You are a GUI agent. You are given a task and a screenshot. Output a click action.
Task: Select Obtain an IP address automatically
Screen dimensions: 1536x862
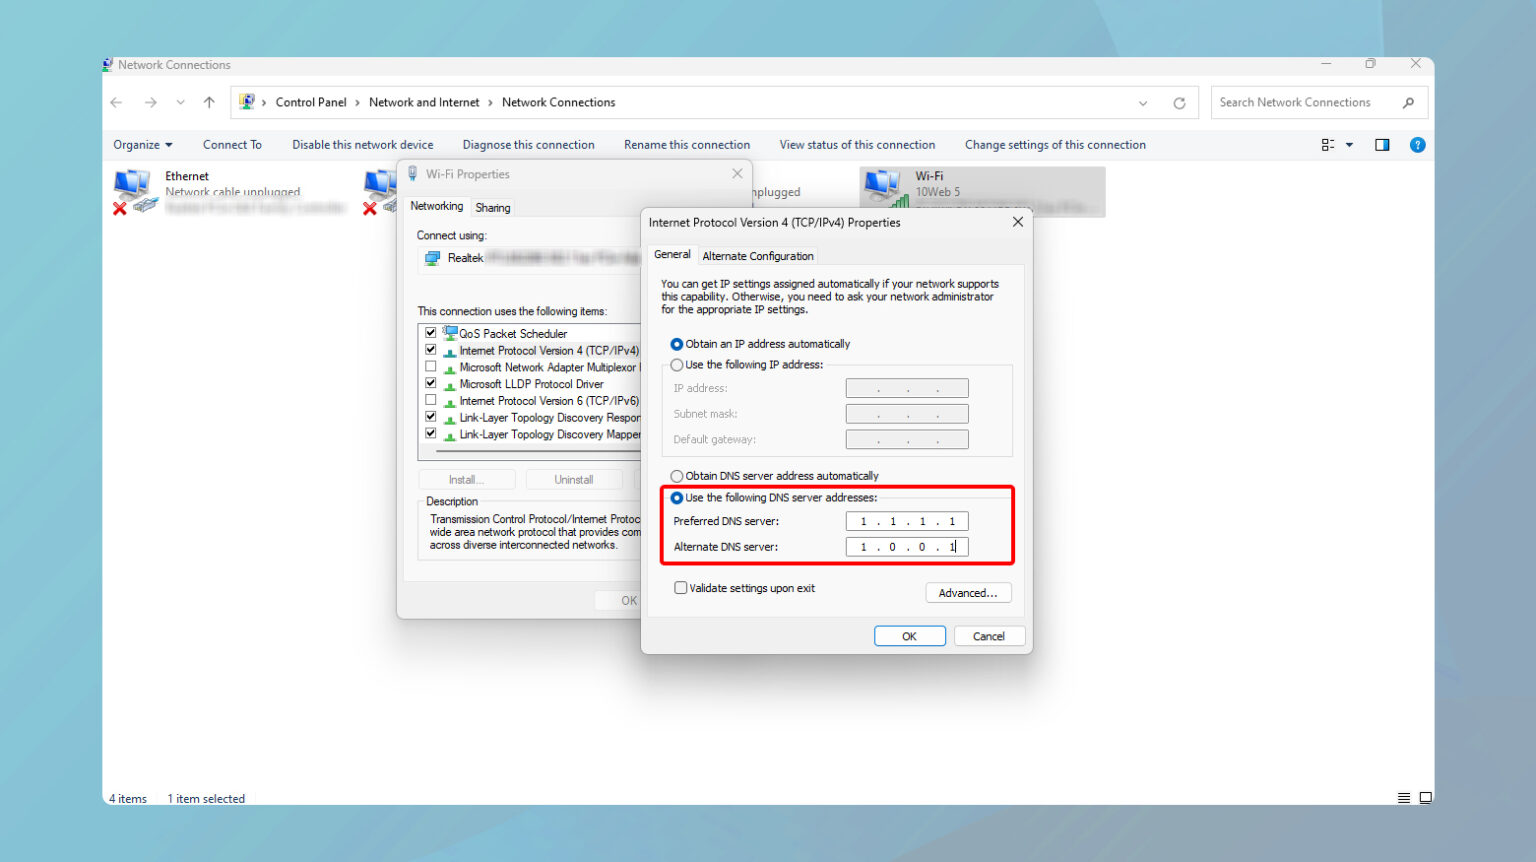676,343
